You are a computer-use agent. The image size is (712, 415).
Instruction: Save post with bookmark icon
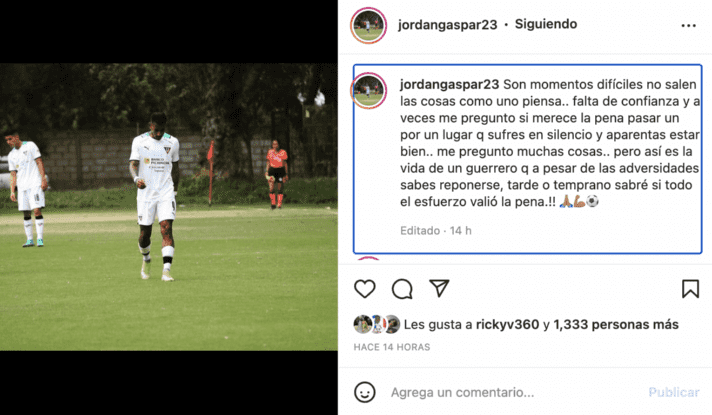tap(690, 289)
